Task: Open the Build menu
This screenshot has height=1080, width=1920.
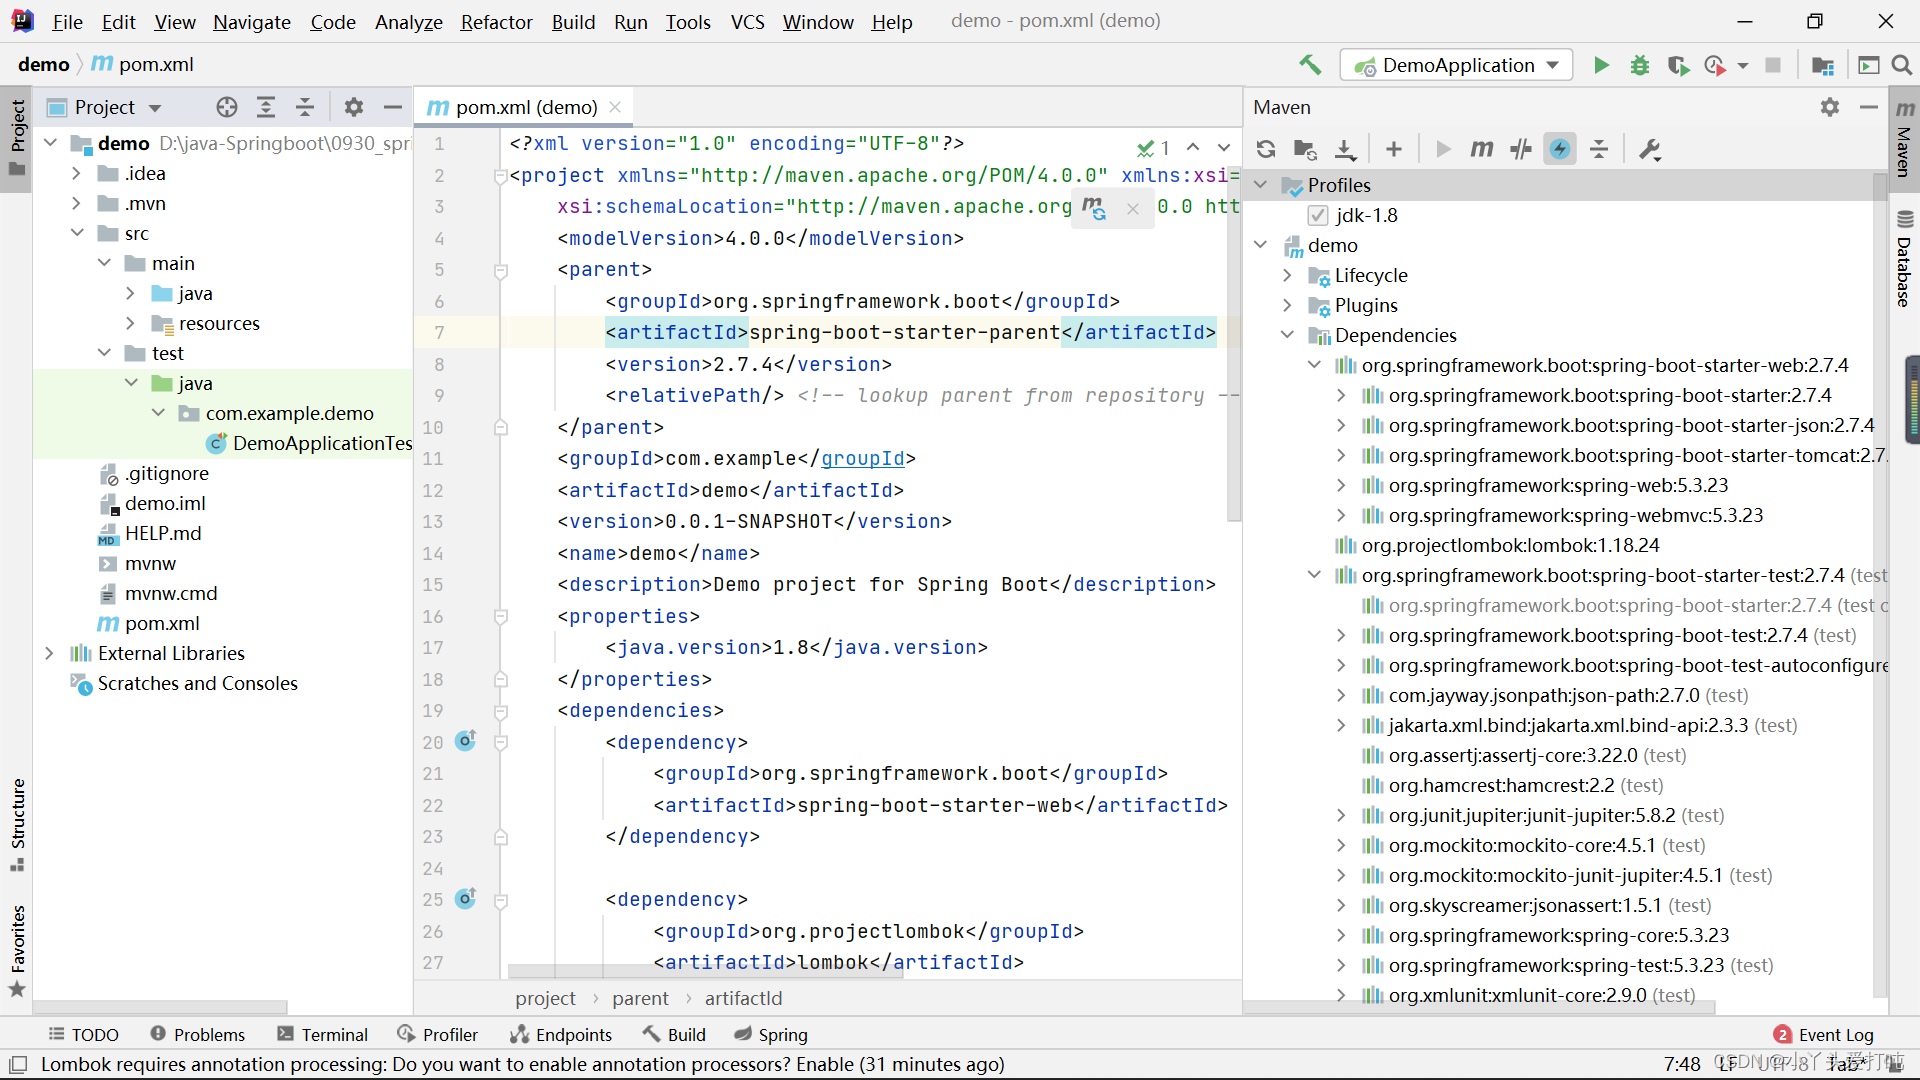Action: pos(573,22)
